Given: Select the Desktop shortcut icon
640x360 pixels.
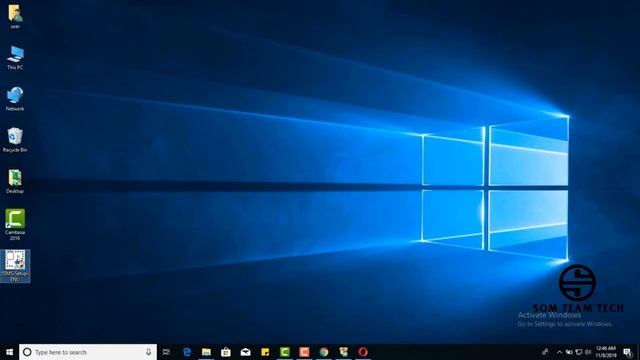Looking at the screenshot, I should pos(15,181).
